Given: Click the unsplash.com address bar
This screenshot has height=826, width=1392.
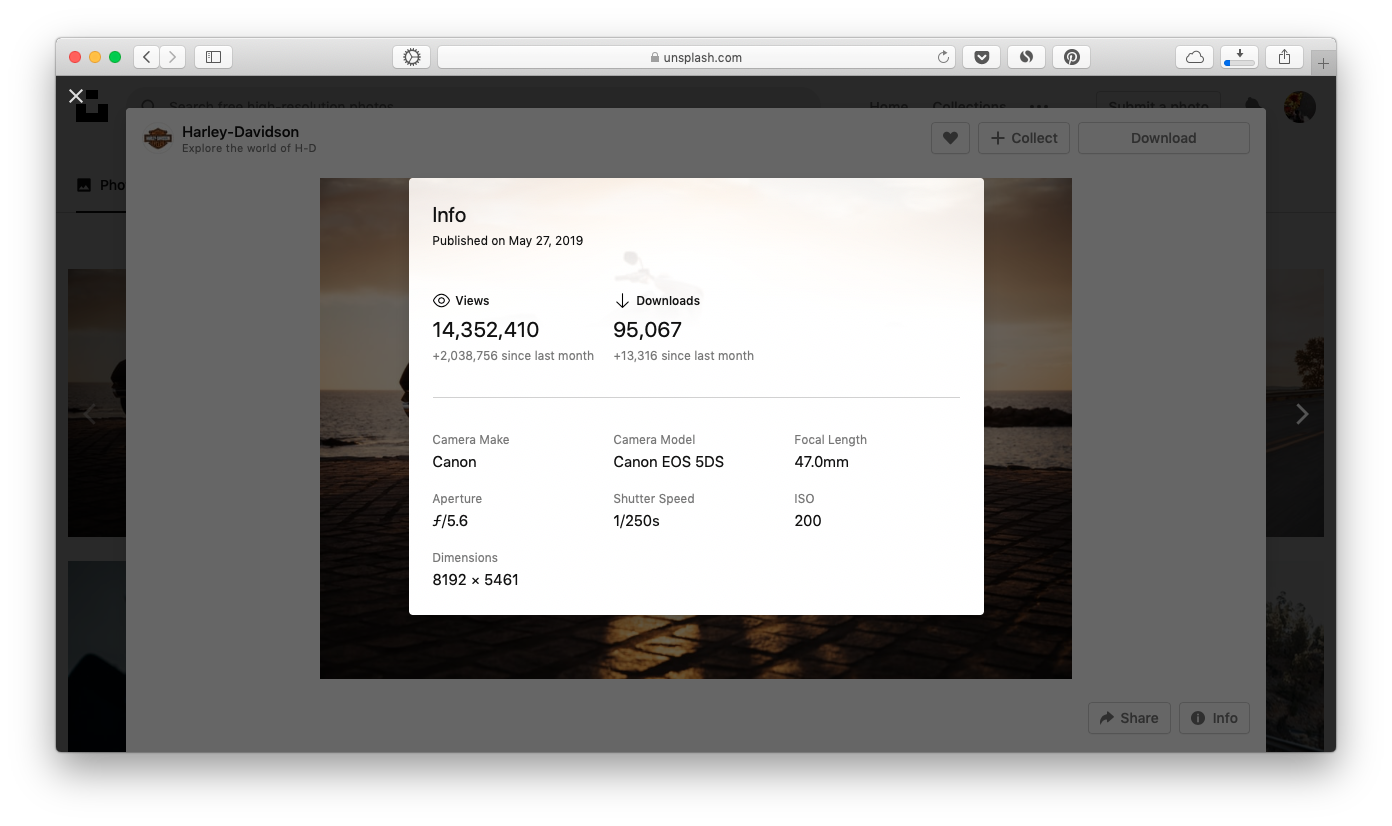Looking at the screenshot, I should click(x=696, y=57).
